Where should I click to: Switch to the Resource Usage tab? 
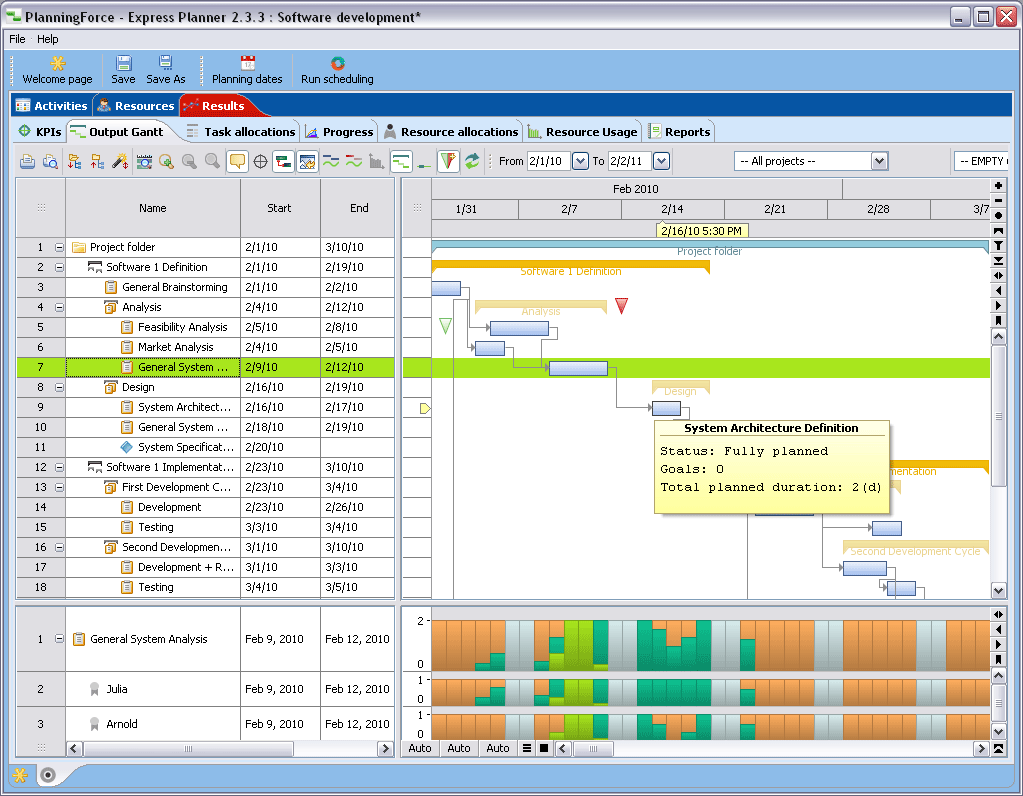(x=583, y=132)
